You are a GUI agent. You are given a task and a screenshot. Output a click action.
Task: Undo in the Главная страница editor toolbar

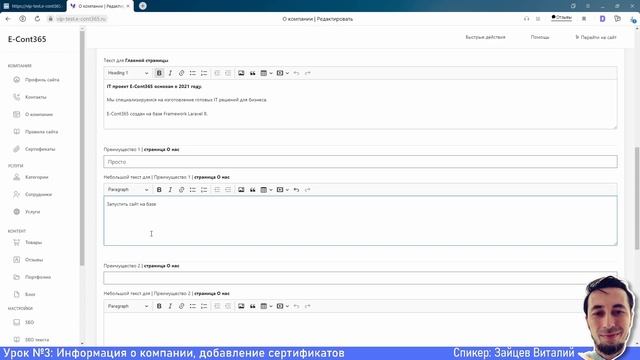[296, 73]
